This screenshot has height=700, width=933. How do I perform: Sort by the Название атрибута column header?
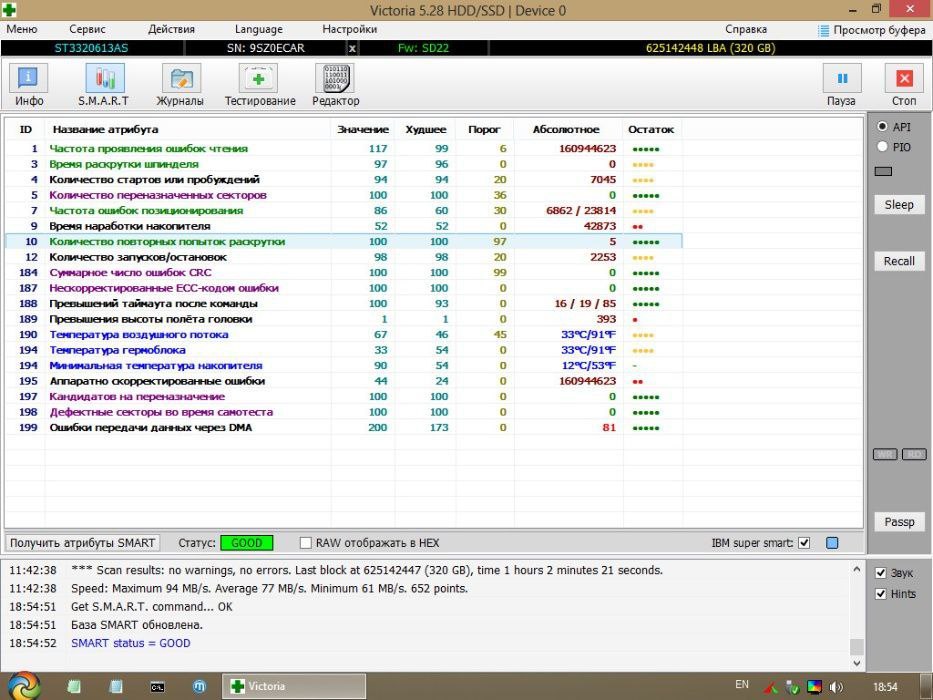(188, 129)
